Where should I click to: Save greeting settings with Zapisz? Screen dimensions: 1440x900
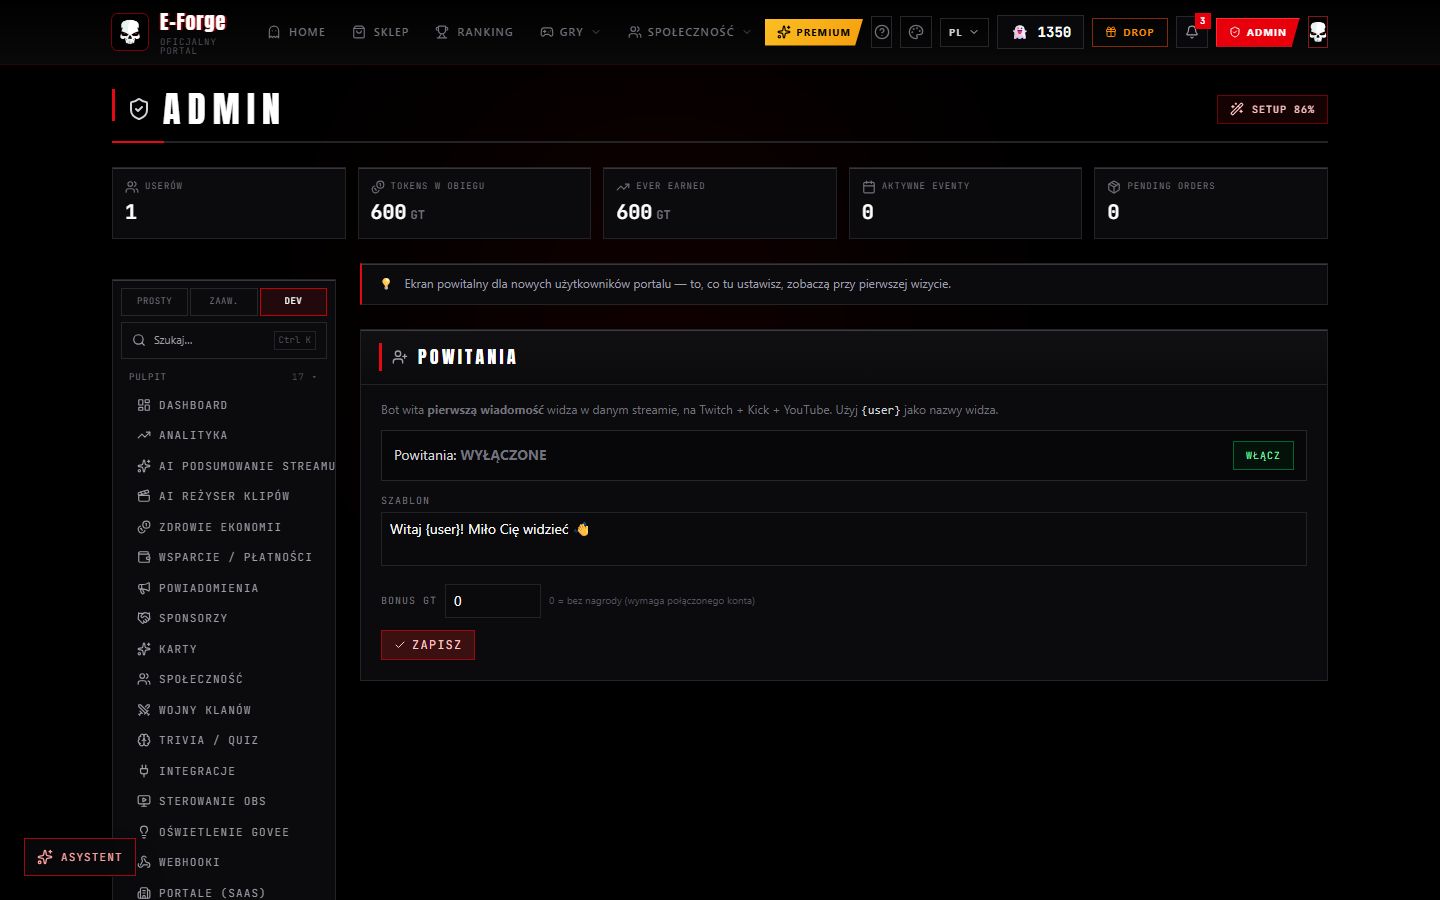coord(428,645)
